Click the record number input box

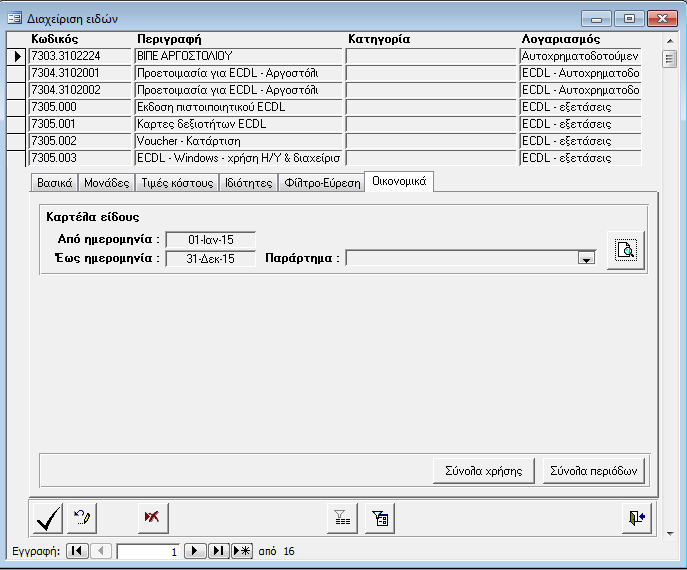point(149,551)
